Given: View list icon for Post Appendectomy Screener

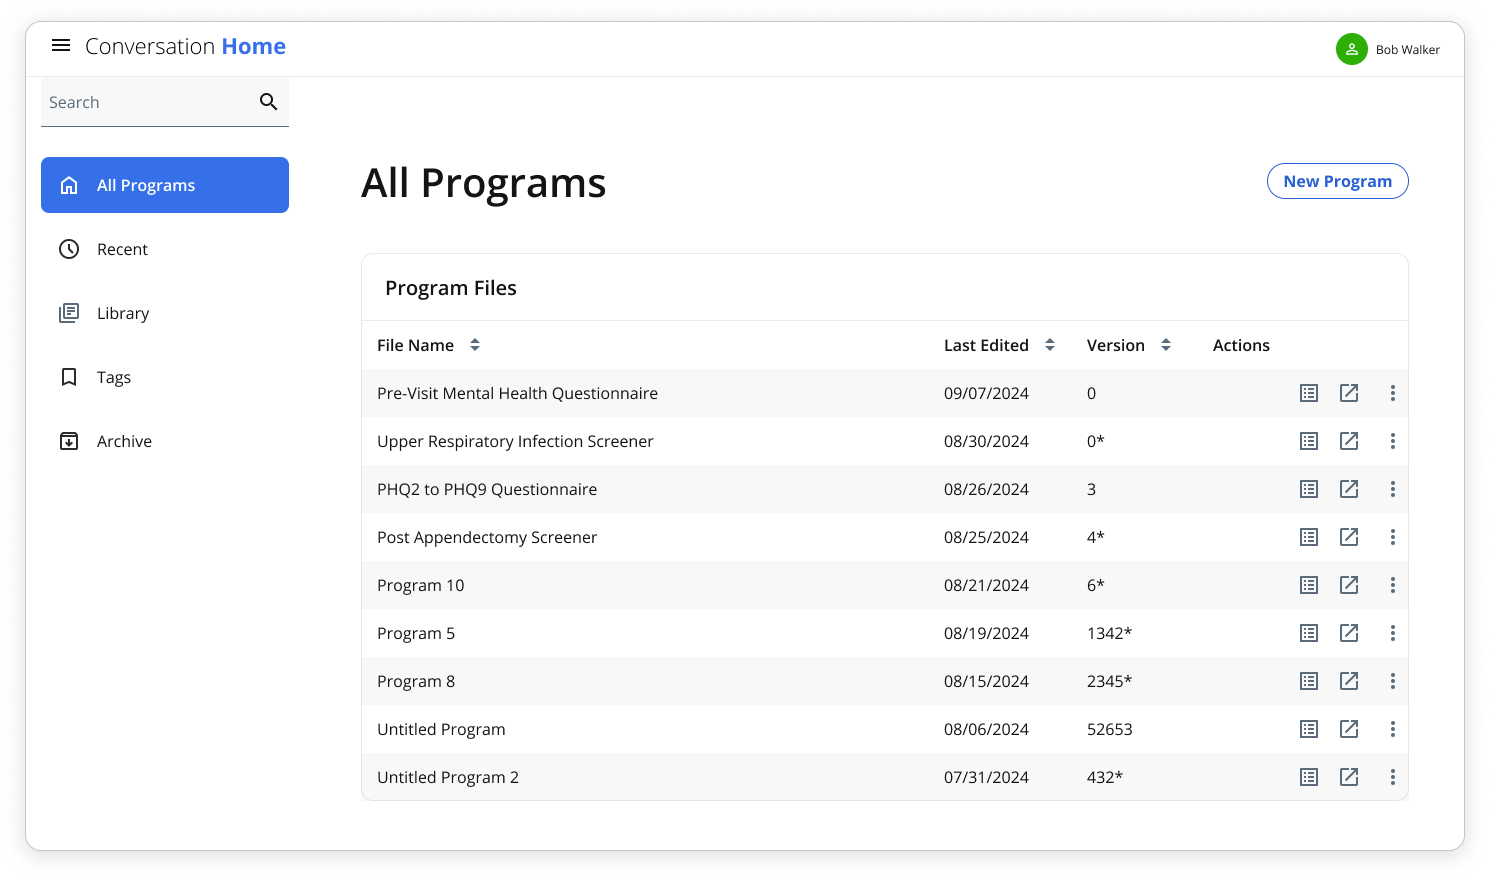Looking at the screenshot, I should [1309, 537].
